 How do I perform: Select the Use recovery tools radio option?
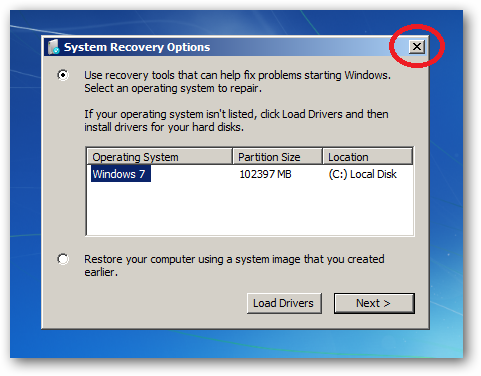click(63, 75)
